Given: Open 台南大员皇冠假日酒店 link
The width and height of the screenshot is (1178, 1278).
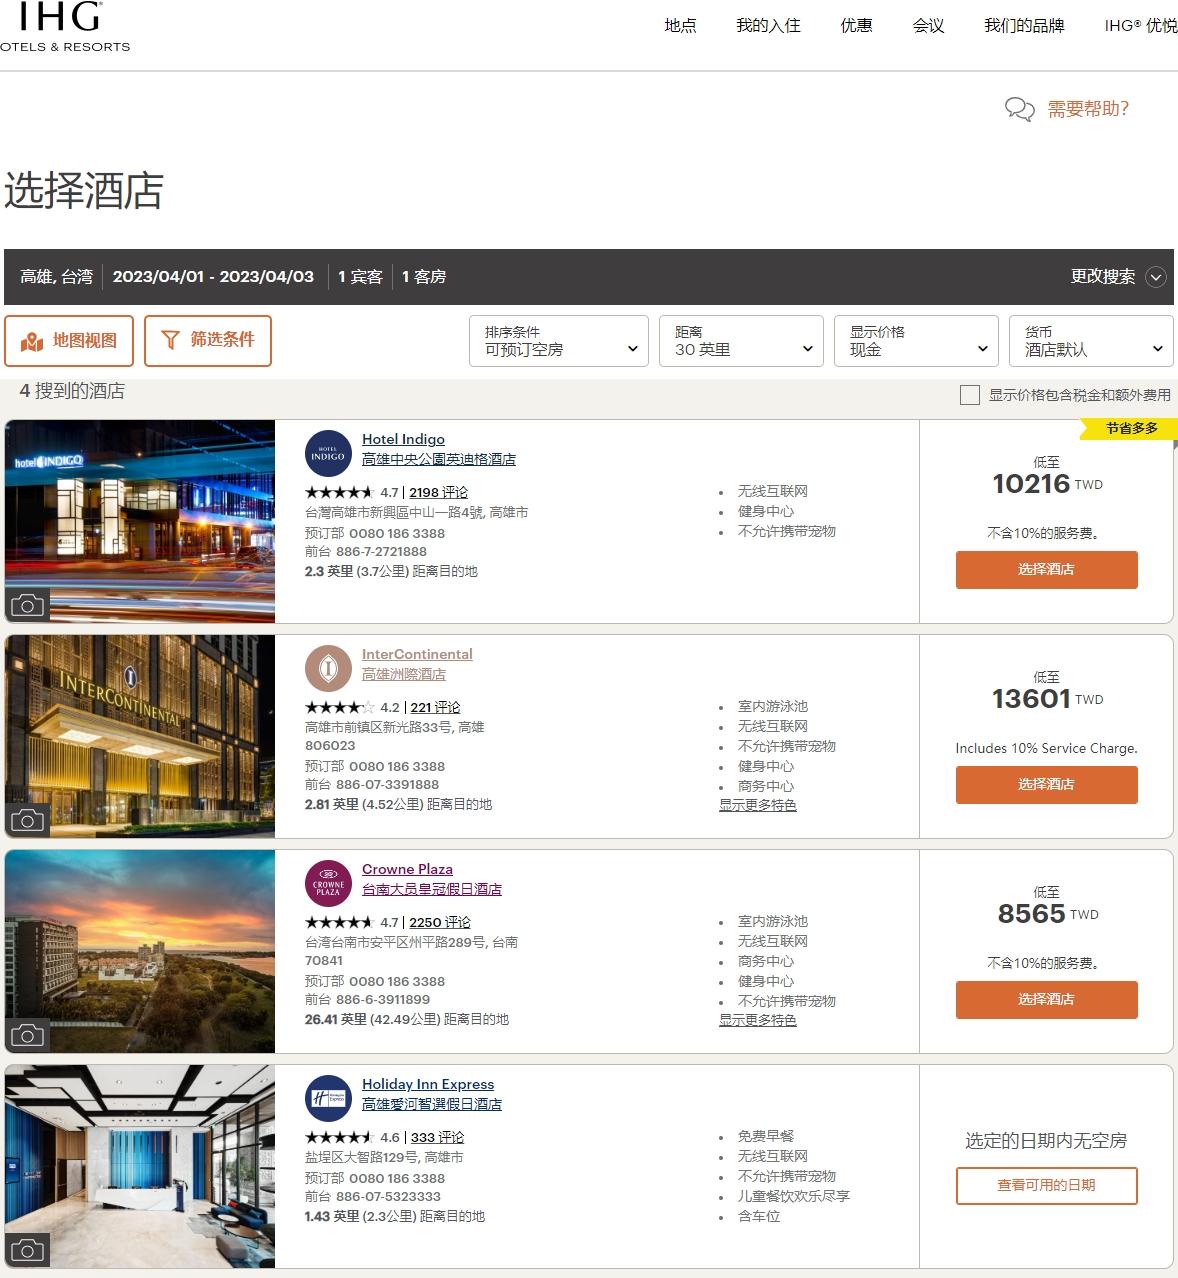Looking at the screenshot, I should [432, 889].
